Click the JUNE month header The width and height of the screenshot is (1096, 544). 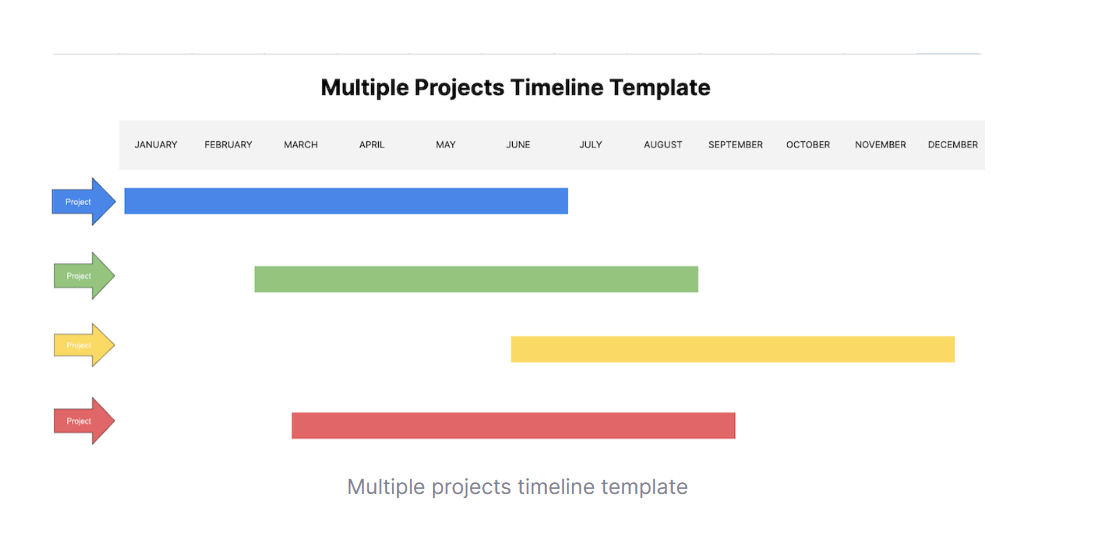518,145
